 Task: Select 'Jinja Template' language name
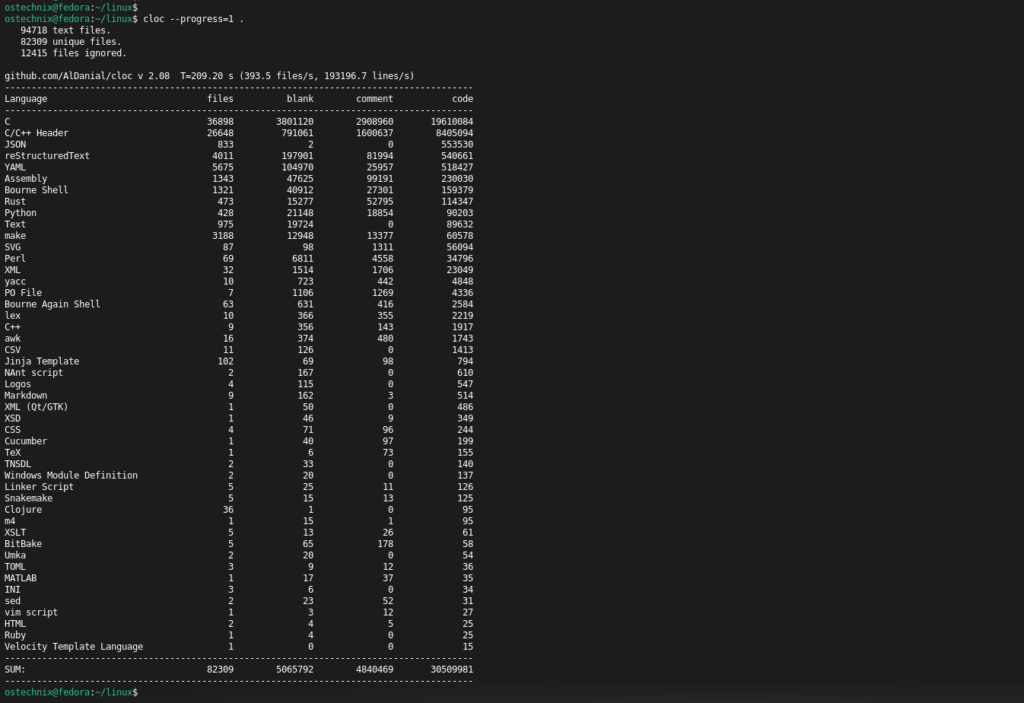click(42, 361)
